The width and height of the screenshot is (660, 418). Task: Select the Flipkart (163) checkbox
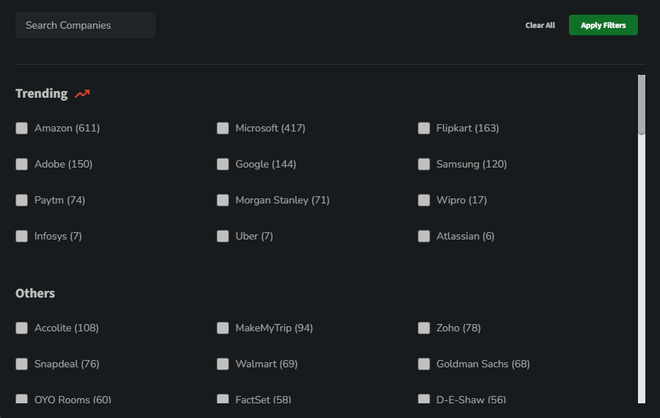(x=424, y=128)
